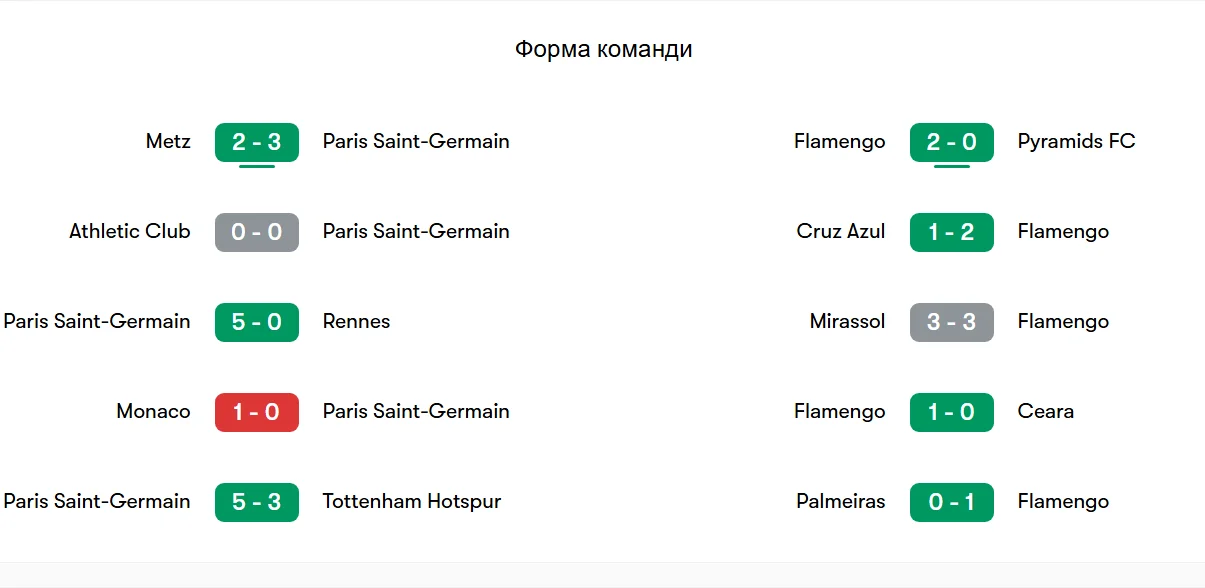1205x588 pixels.
Task: Select the Monaco team name
Action: [153, 411]
